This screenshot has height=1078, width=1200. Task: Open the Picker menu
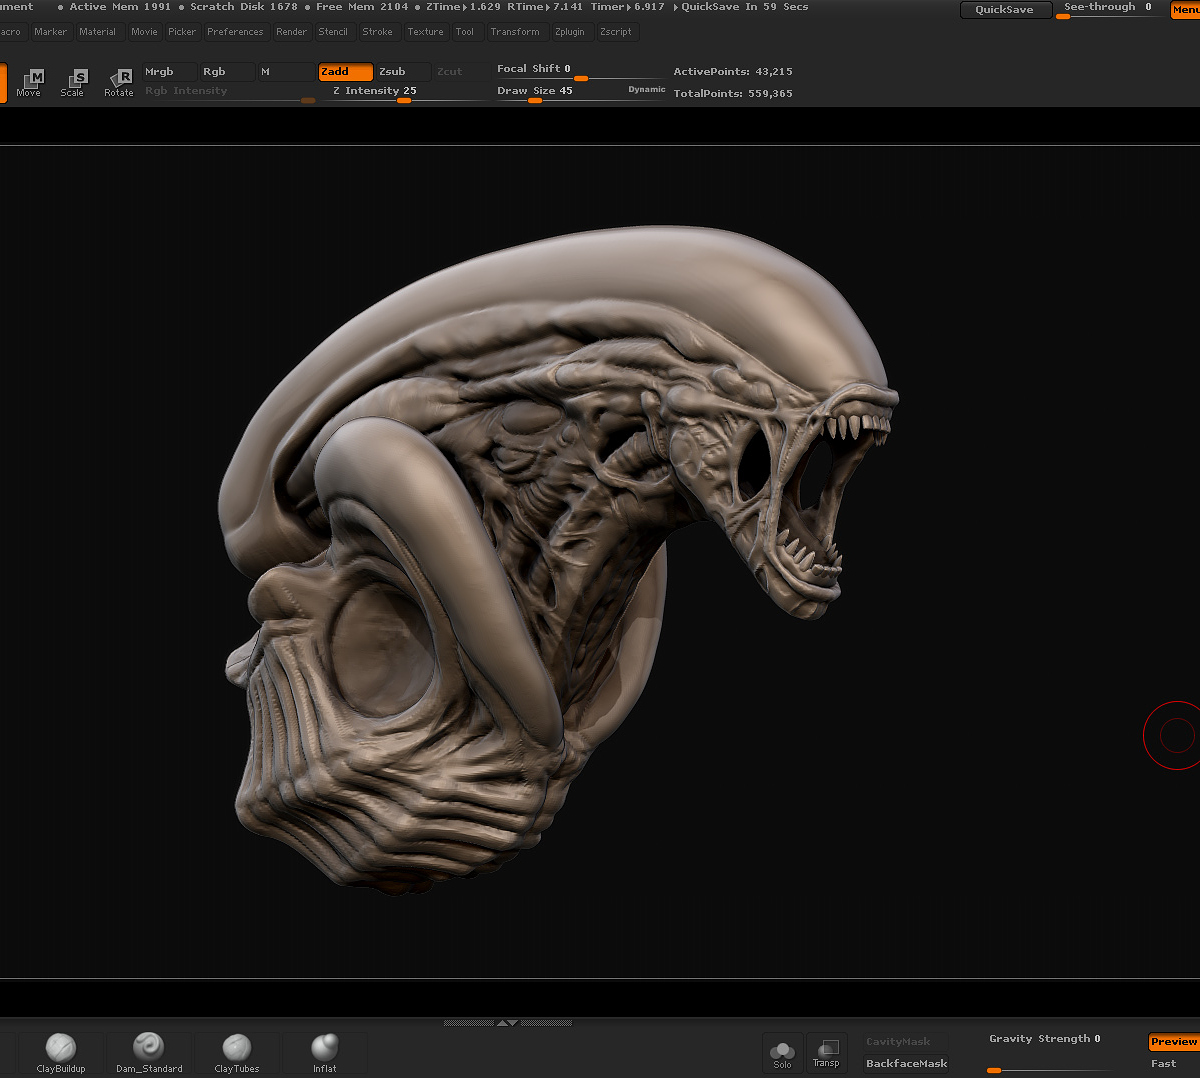(x=182, y=32)
